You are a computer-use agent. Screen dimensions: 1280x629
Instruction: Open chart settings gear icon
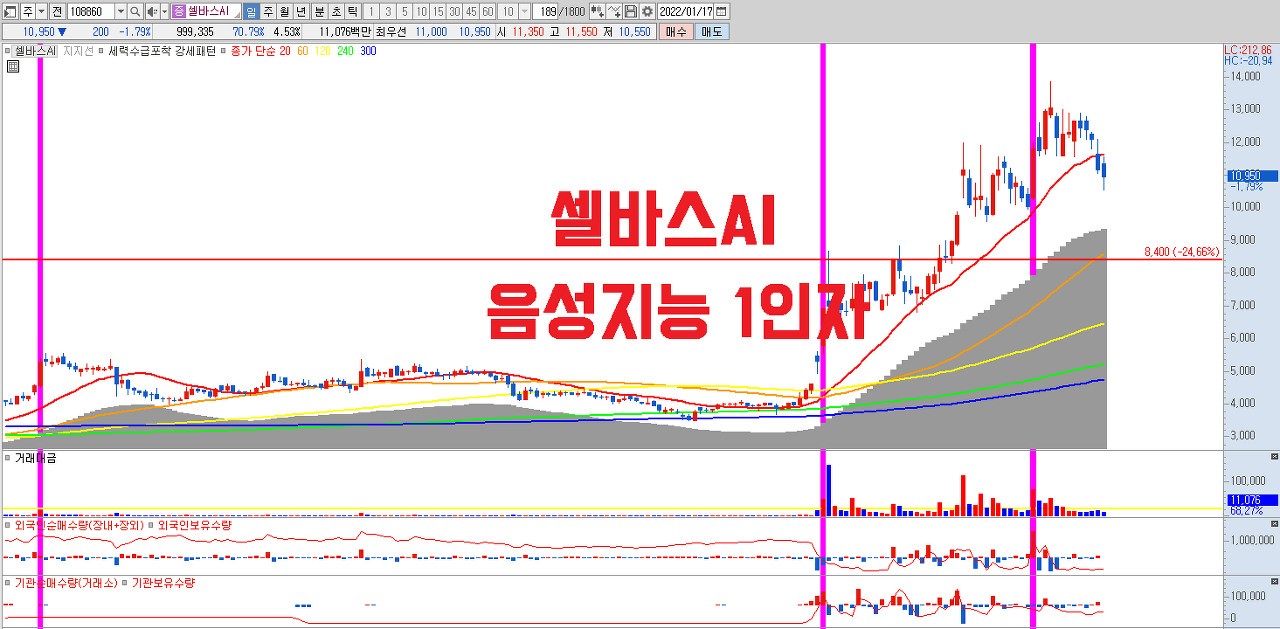(x=647, y=12)
